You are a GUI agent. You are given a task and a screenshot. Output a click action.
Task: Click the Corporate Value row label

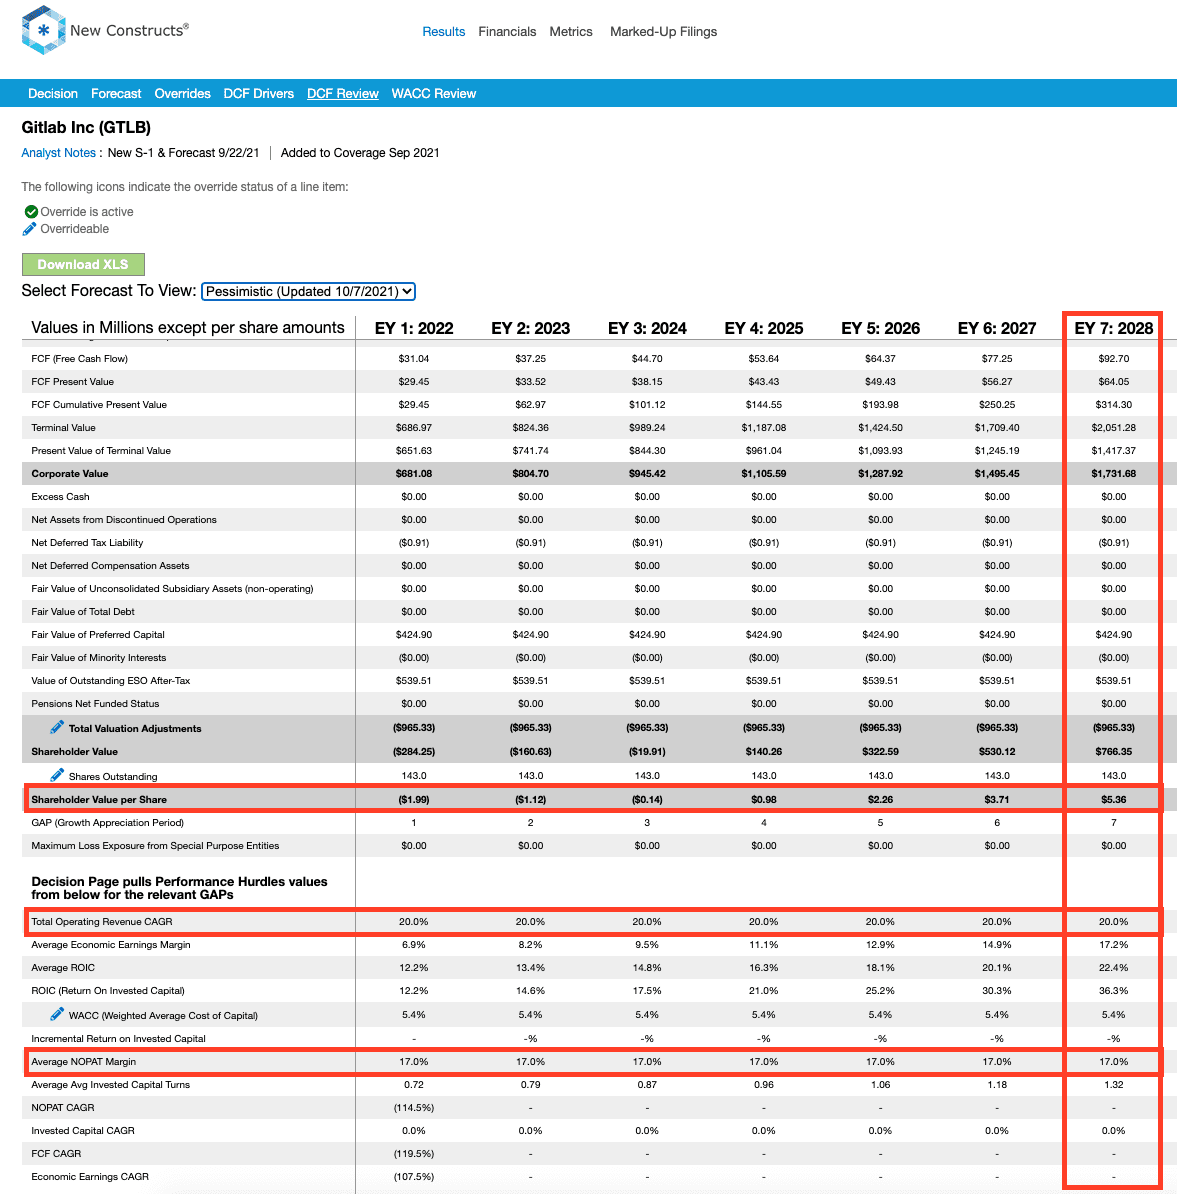[x=70, y=474]
